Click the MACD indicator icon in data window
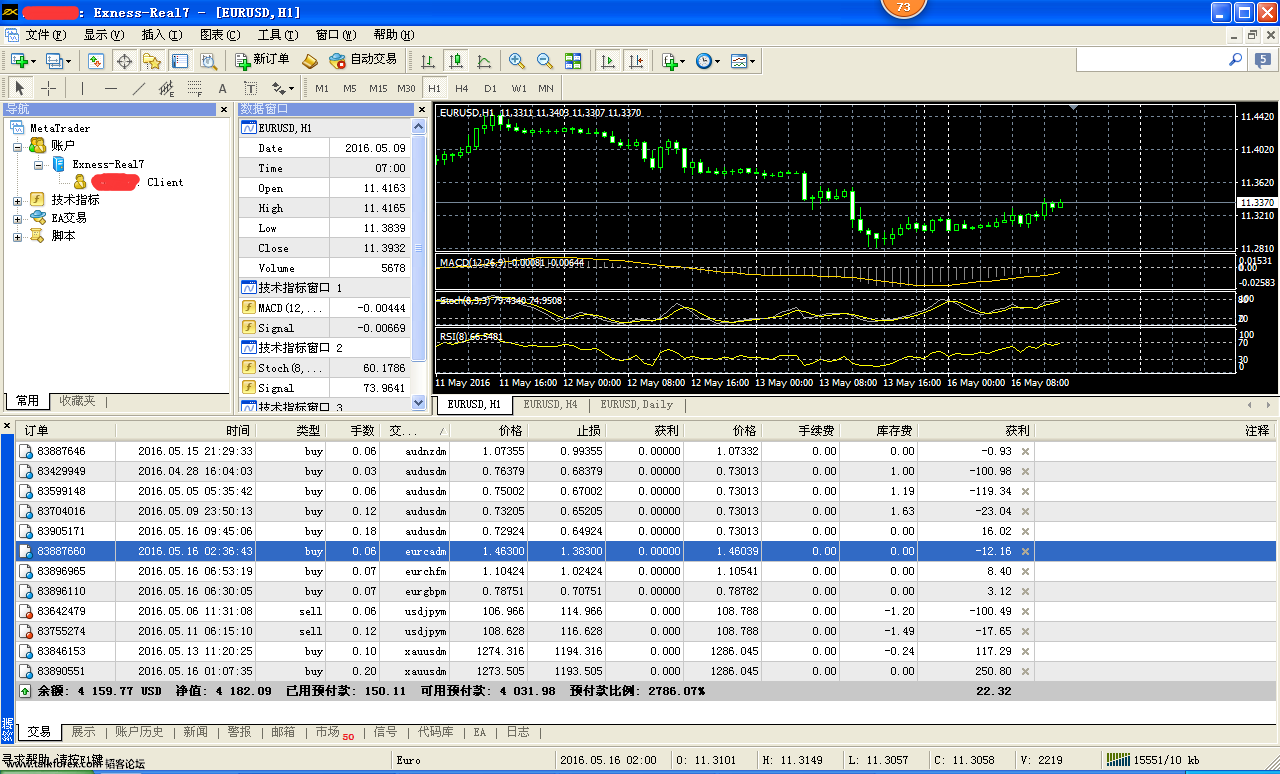 click(x=249, y=307)
